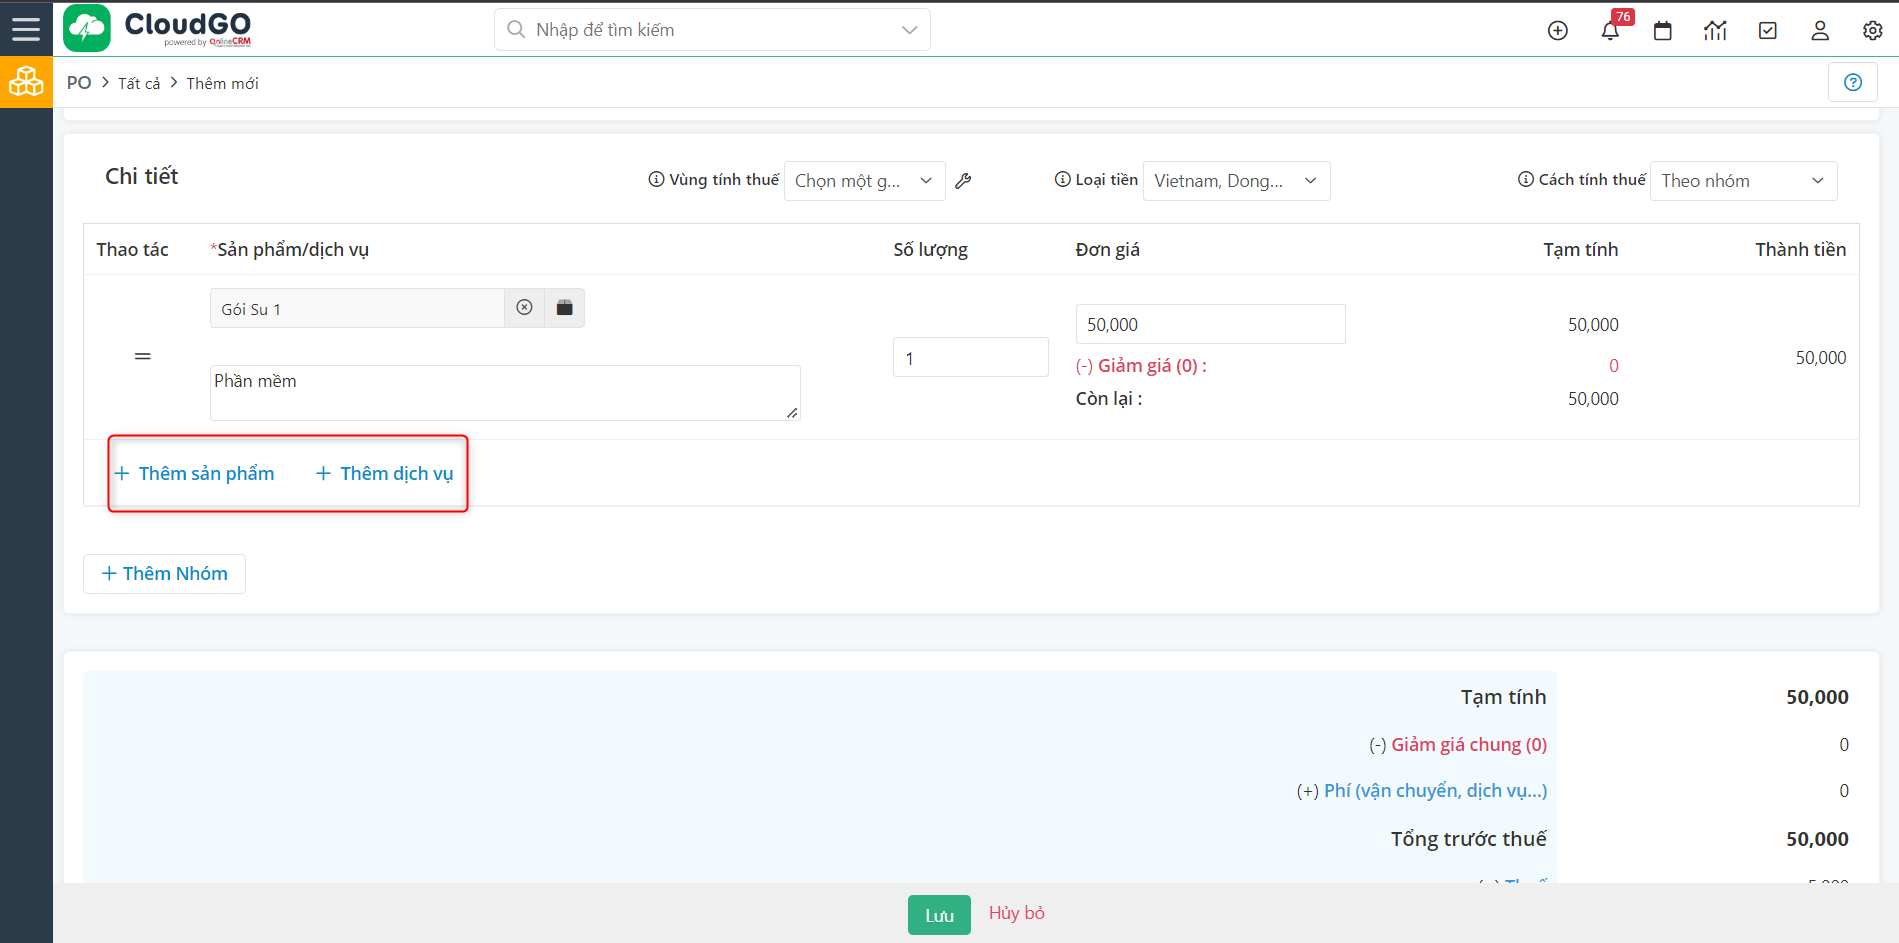Click the Số lượng quantity field

(x=969, y=358)
